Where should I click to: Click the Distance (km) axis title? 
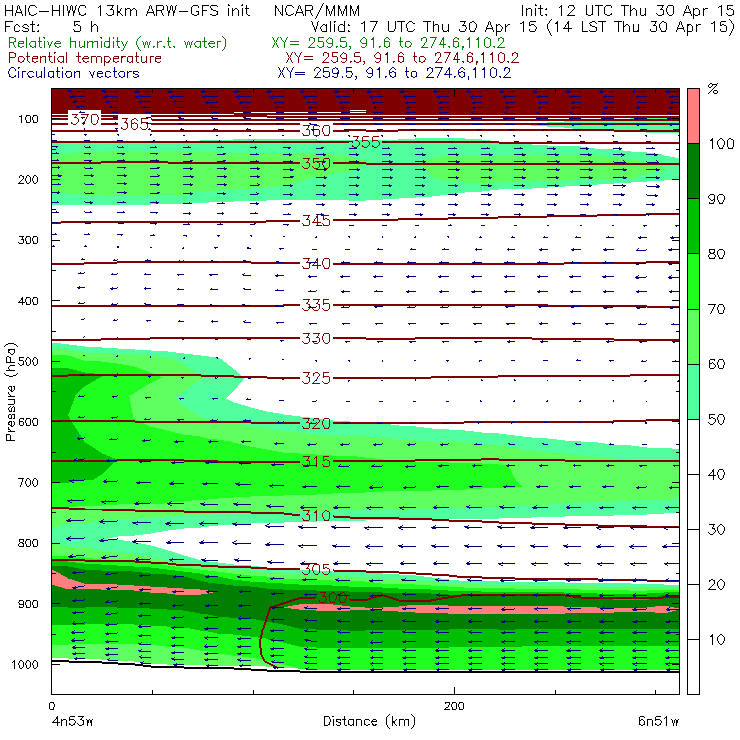pyautogui.click(x=369, y=722)
